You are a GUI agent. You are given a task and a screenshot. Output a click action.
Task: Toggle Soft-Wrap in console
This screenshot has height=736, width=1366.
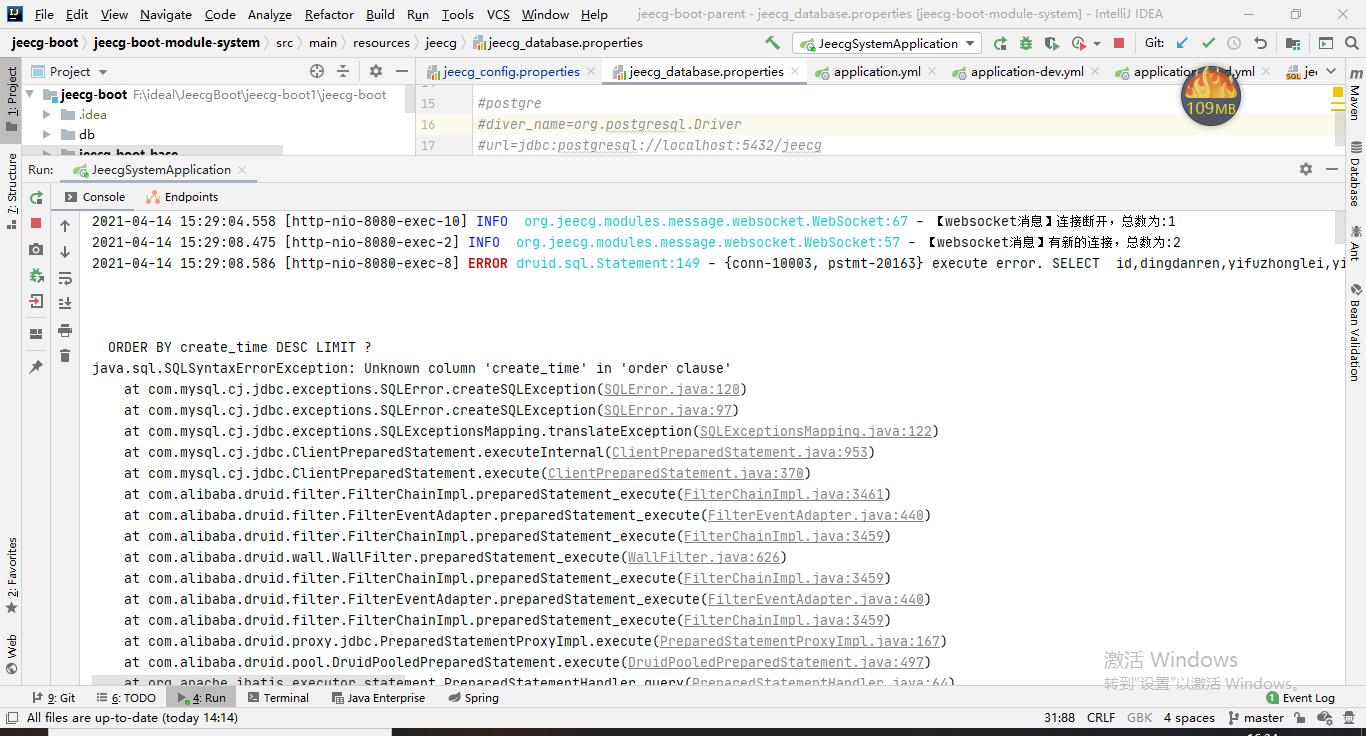click(x=65, y=278)
